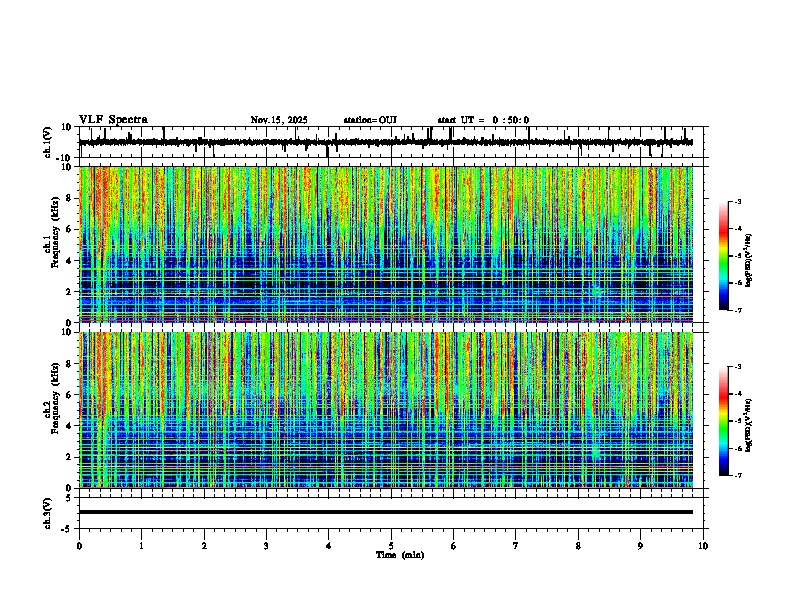Click the time axis tick label "8"

[x=578, y=546]
